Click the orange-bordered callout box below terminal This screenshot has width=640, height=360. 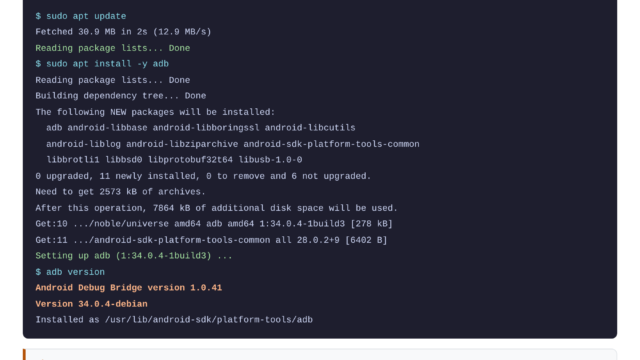320,354
